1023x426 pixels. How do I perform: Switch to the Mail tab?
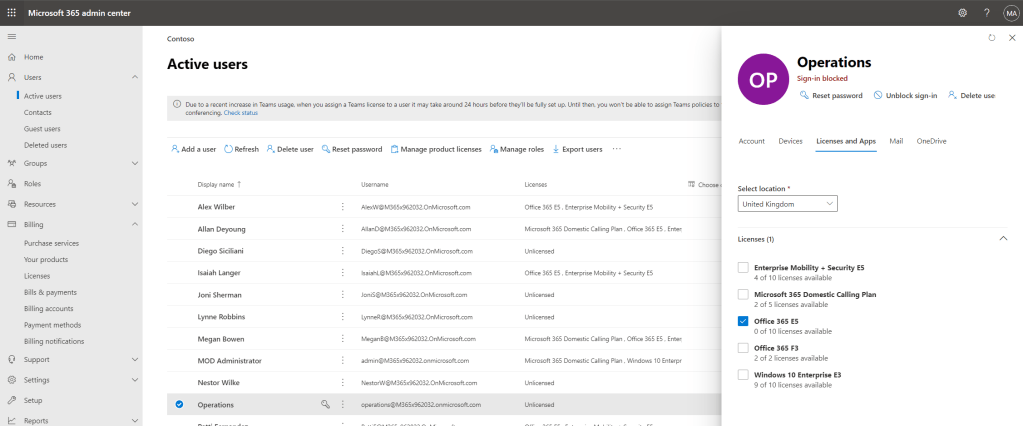click(896, 141)
